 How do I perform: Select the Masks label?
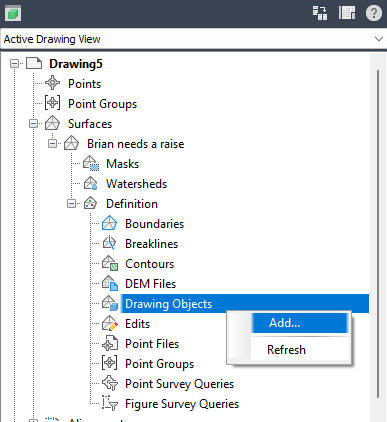coord(122,164)
